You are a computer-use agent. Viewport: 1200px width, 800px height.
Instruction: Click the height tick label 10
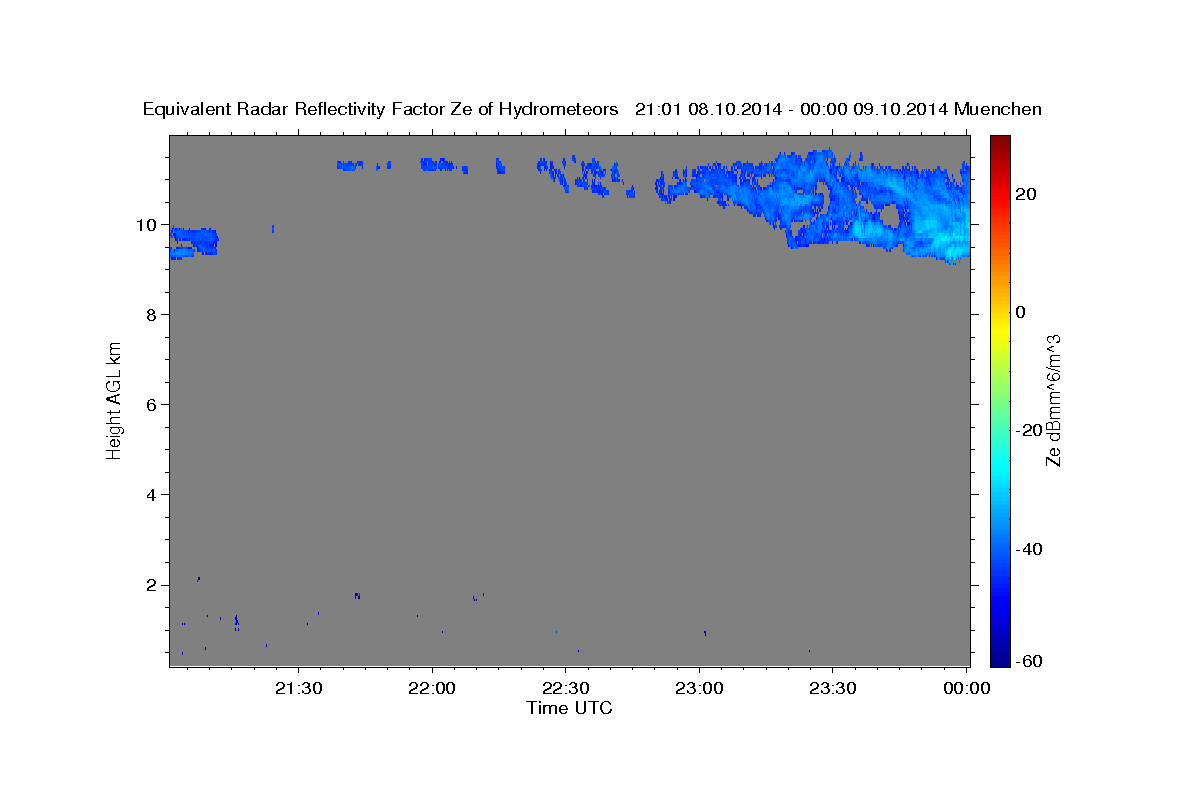pos(147,225)
